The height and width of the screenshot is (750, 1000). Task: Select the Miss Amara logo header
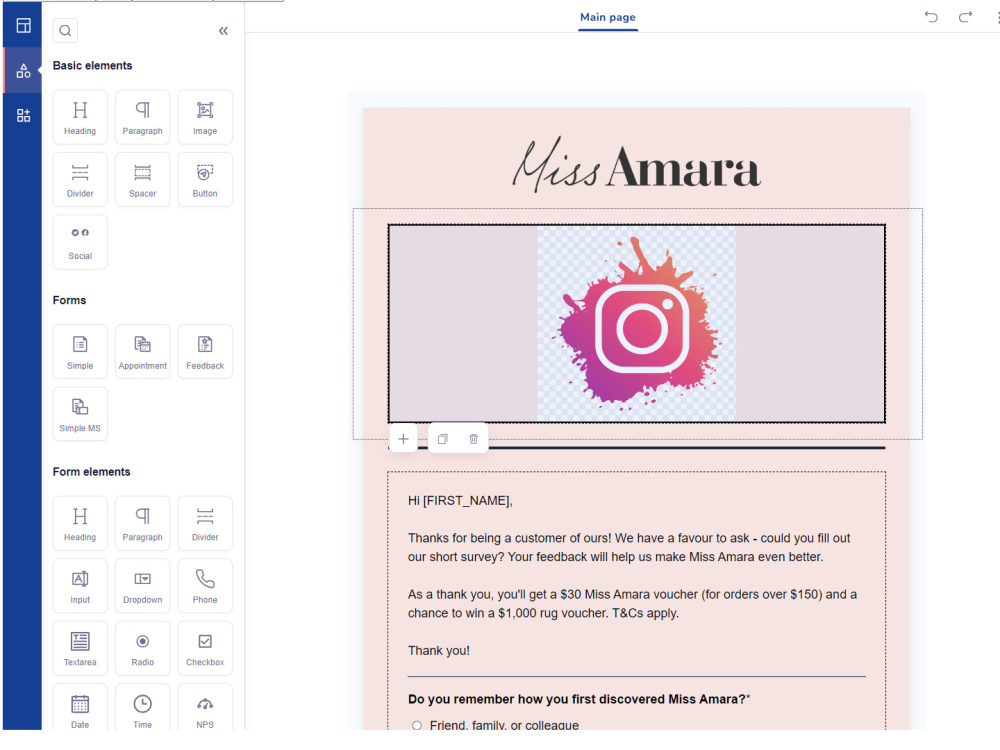click(x=636, y=164)
